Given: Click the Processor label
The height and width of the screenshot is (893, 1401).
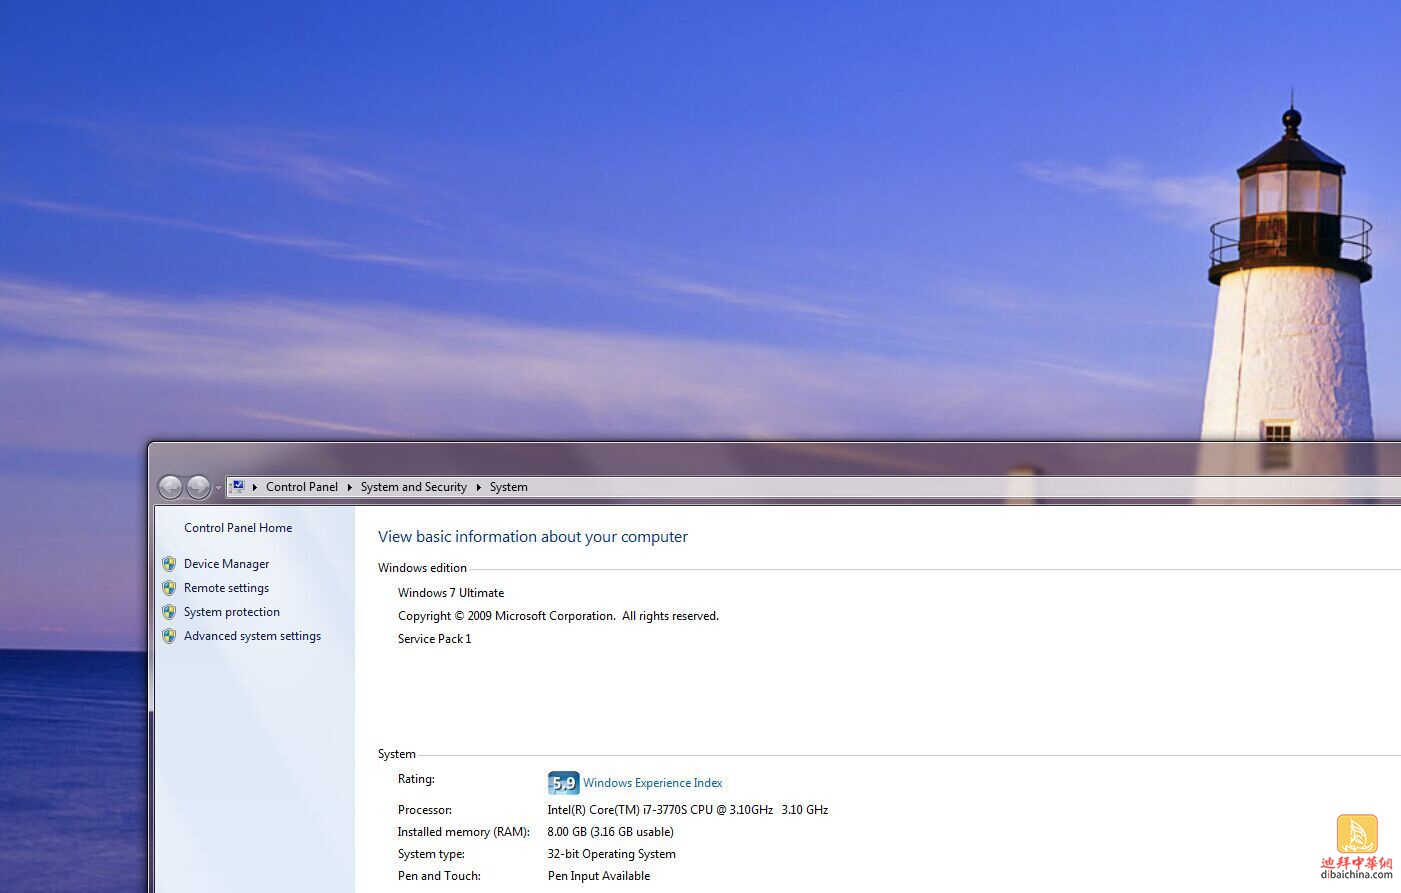Looking at the screenshot, I should coord(425,810).
